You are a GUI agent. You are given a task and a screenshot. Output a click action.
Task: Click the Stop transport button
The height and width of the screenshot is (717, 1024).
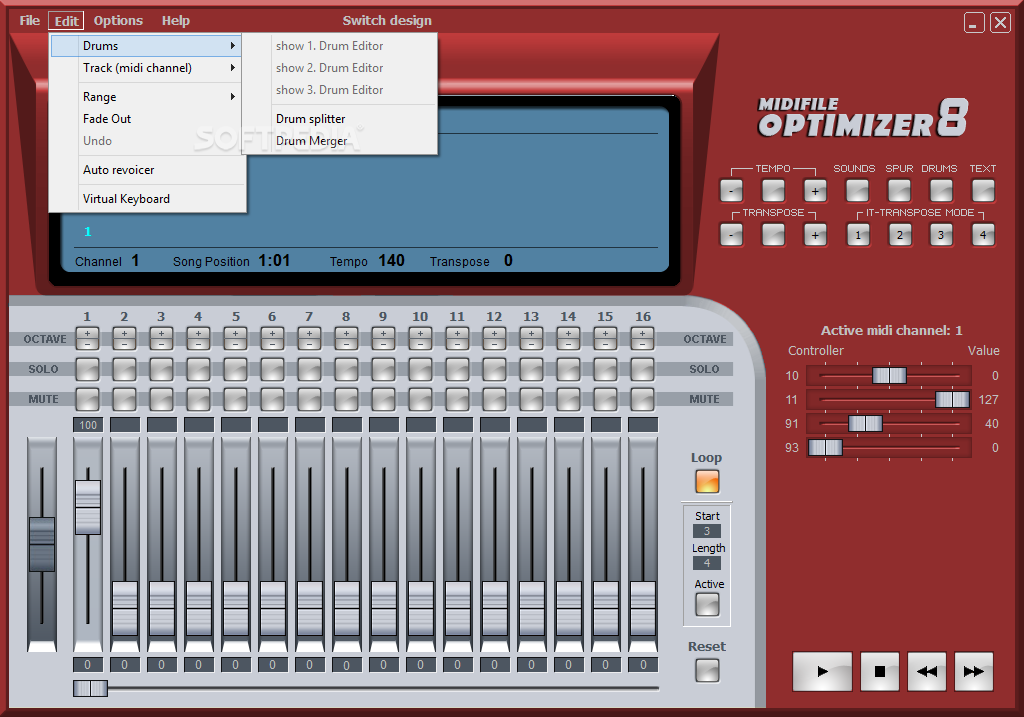pyautogui.click(x=880, y=671)
